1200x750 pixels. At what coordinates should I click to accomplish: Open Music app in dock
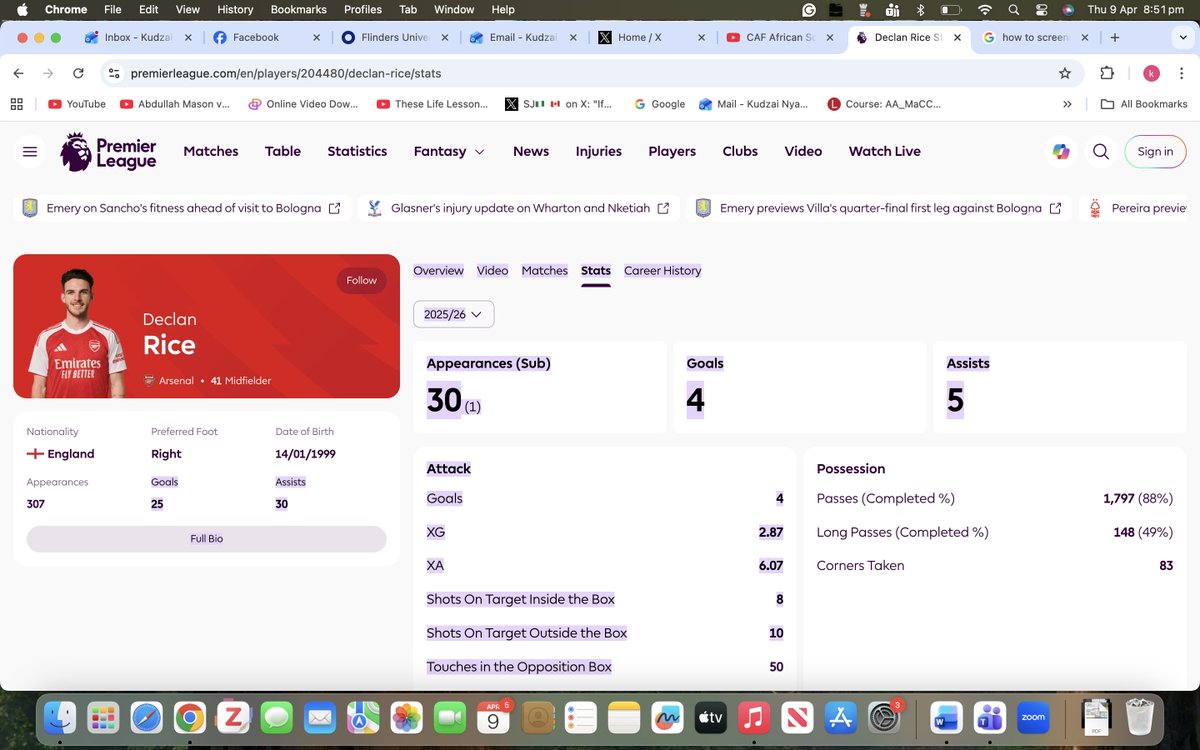tap(752, 717)
